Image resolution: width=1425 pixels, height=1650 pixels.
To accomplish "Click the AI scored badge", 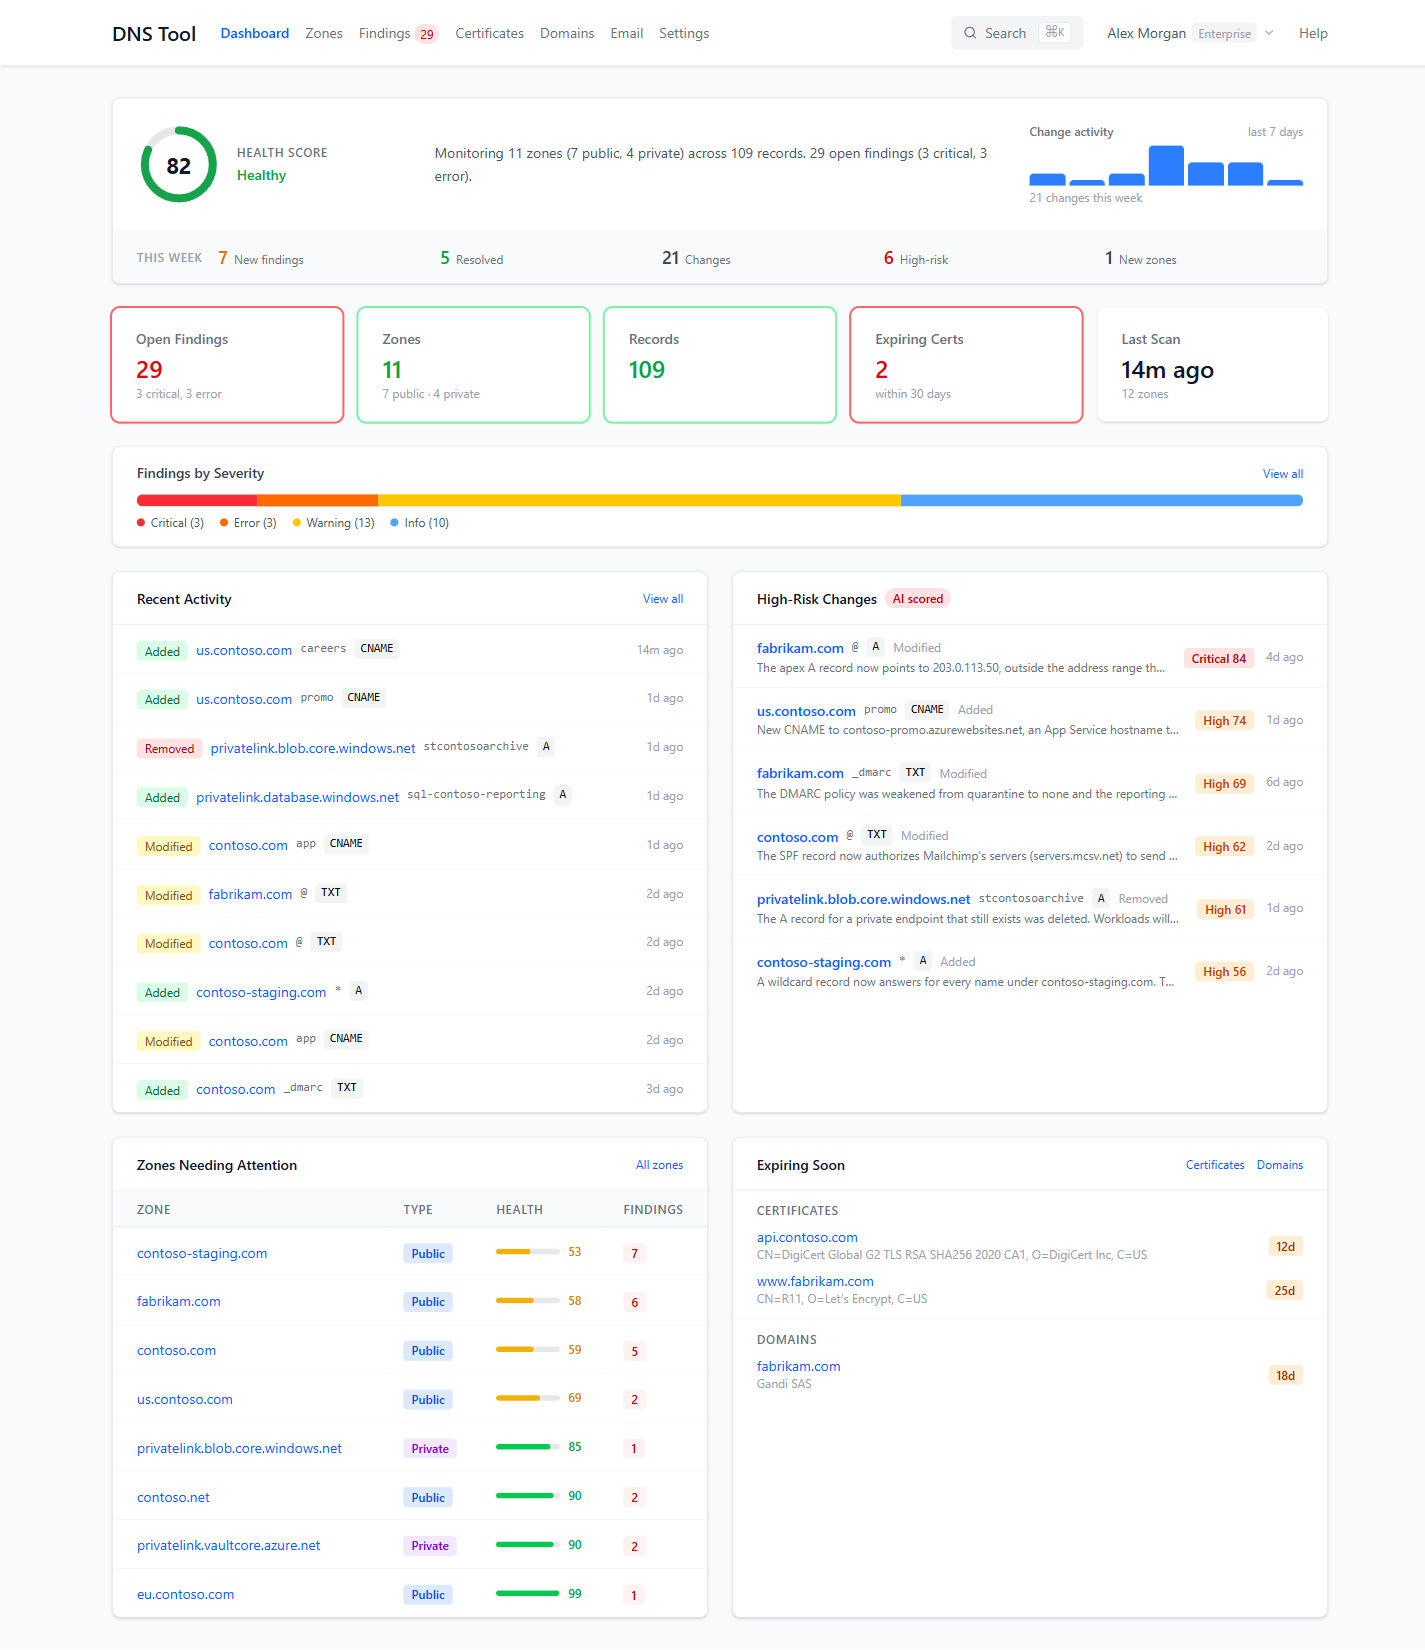I will tap(918, 599).
